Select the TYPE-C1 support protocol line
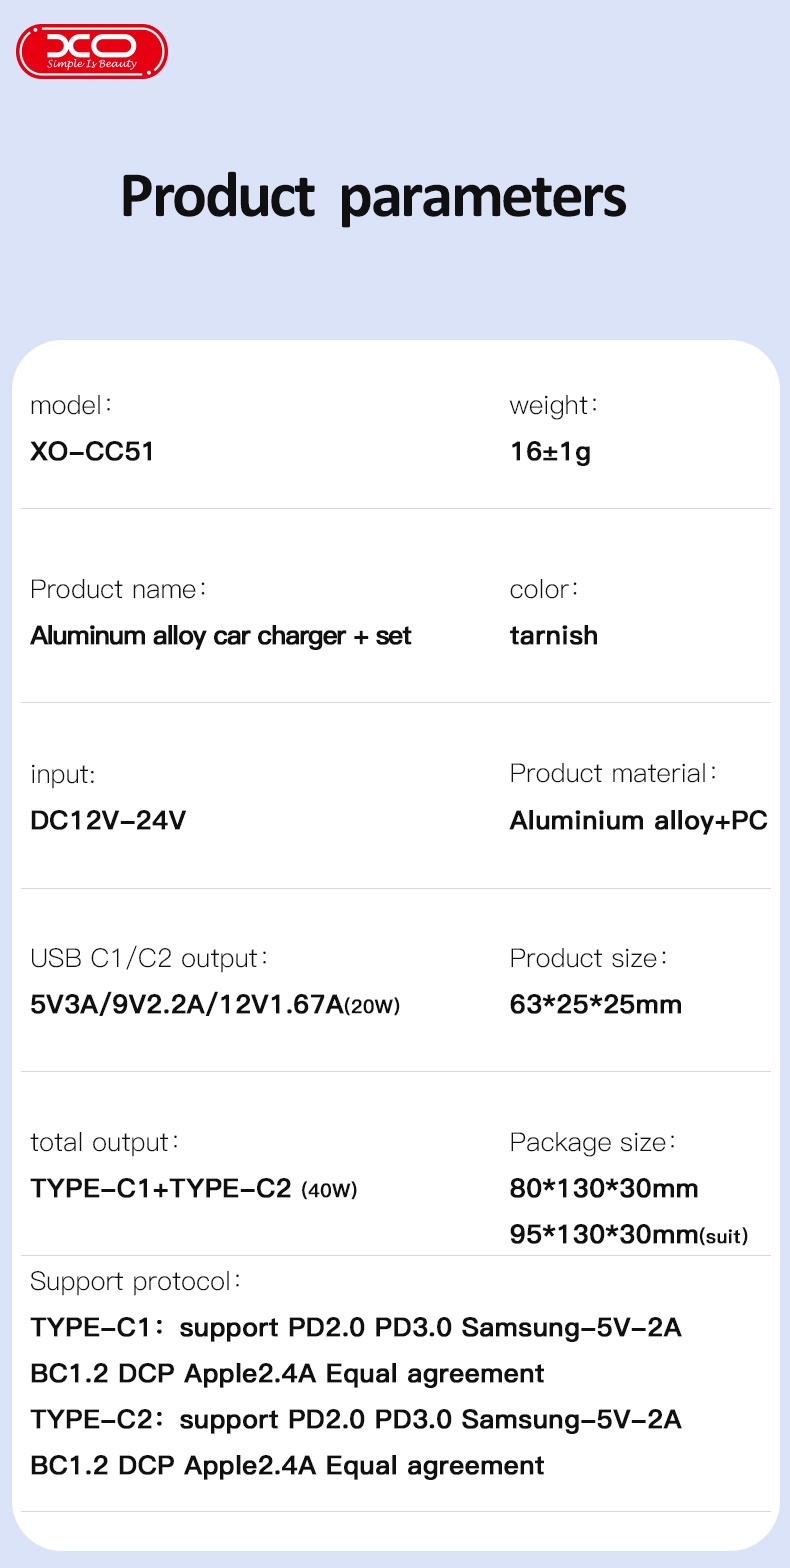The height and width of the screenshot is (1568, 790). click(x=355, y=1328)
